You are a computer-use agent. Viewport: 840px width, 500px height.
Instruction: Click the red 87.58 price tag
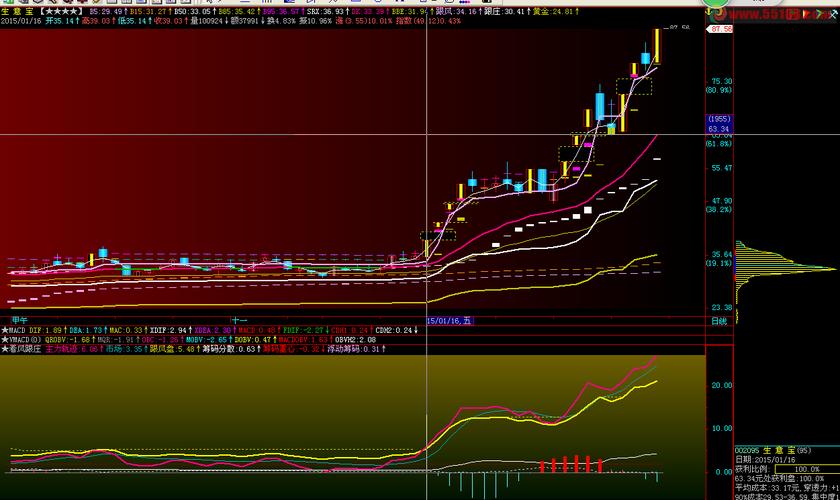[721, 29]
